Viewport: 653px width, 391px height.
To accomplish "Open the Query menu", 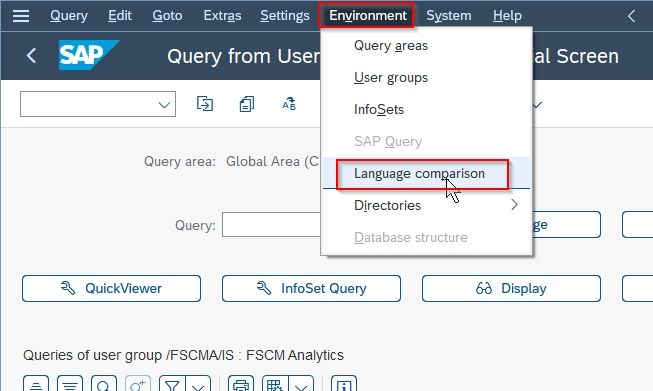I will [69, 16].
